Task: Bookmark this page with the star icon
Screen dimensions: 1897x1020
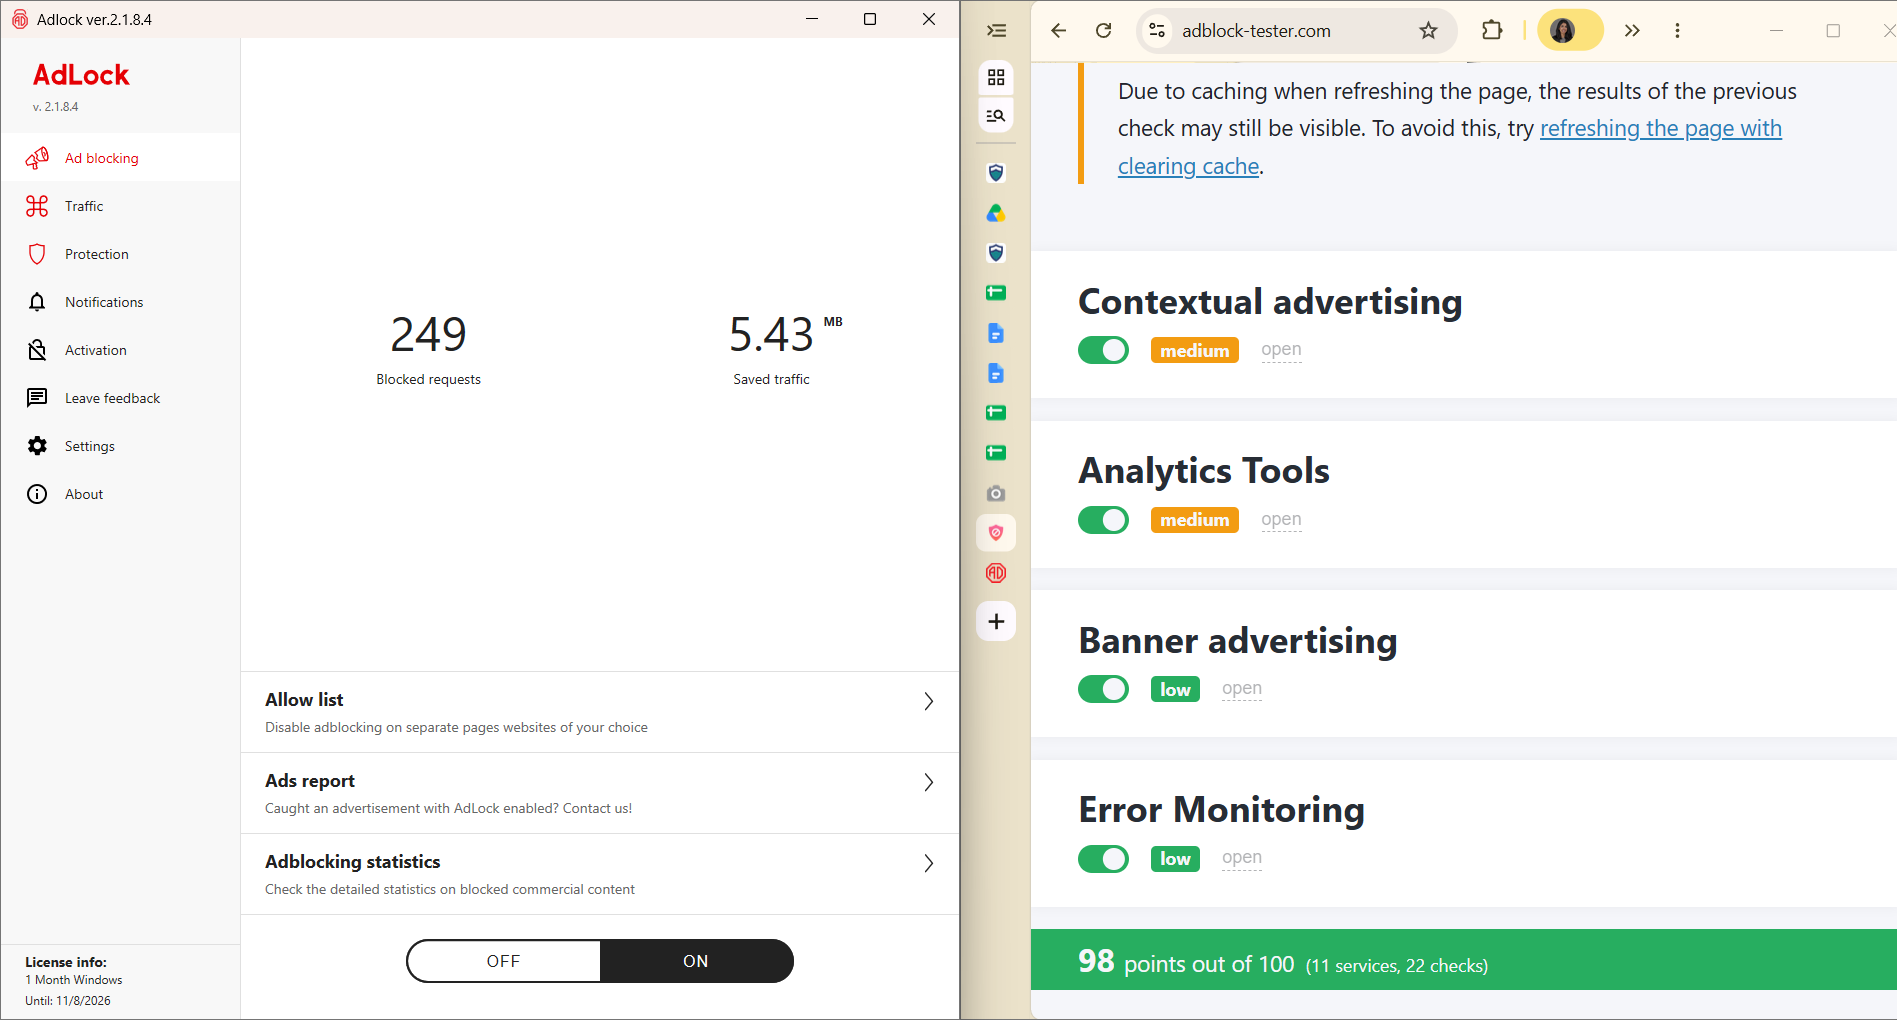Action: [1428, 31]
